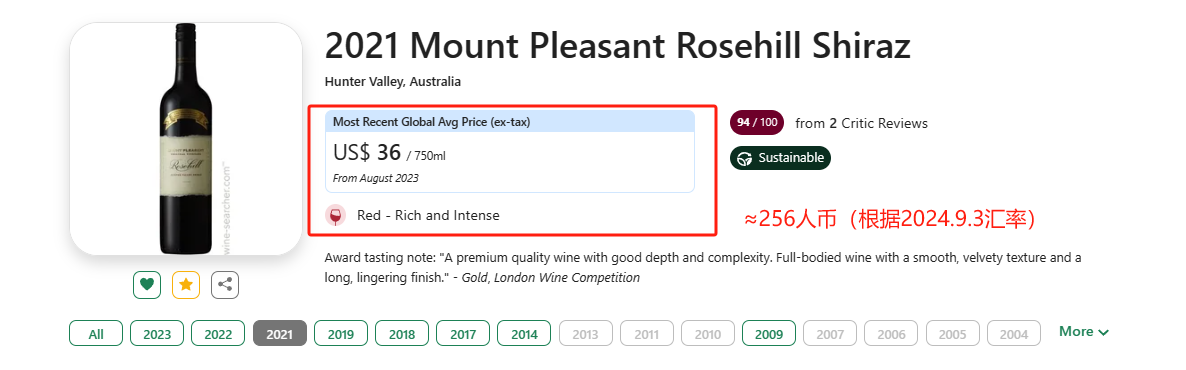Image resolution: width=1186 pixels, height=370 pixels.
Task: Select the currently active 2021 vintage tab
Action: tap(280, 334)
